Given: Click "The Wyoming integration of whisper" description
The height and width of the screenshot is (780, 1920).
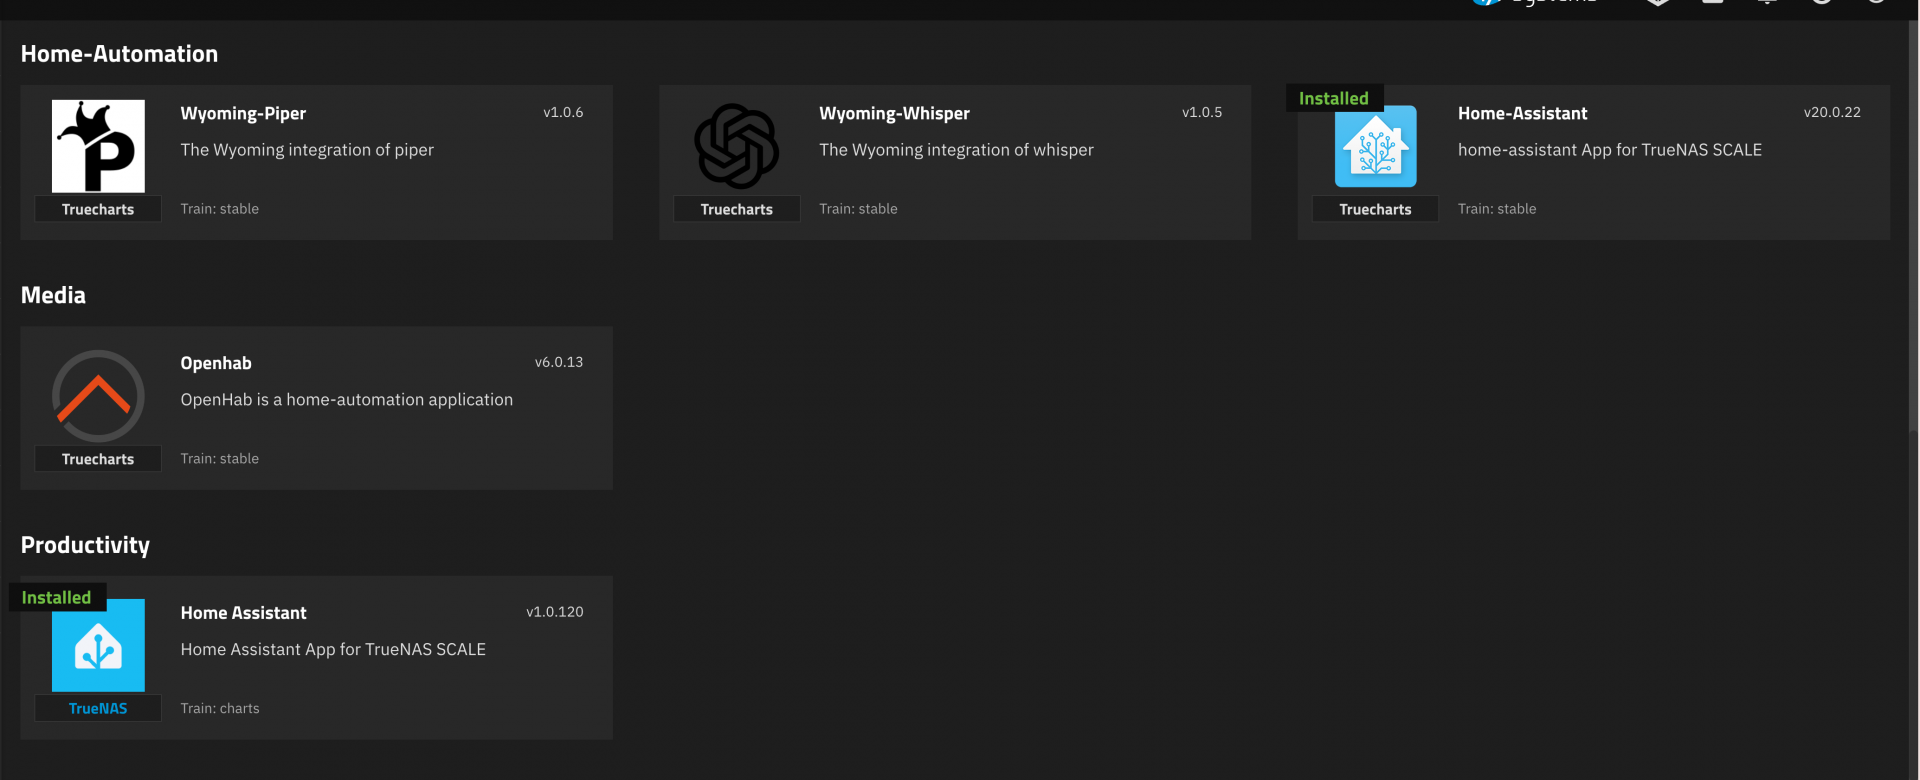Looking at the screenshot, I should click(956, 150).
